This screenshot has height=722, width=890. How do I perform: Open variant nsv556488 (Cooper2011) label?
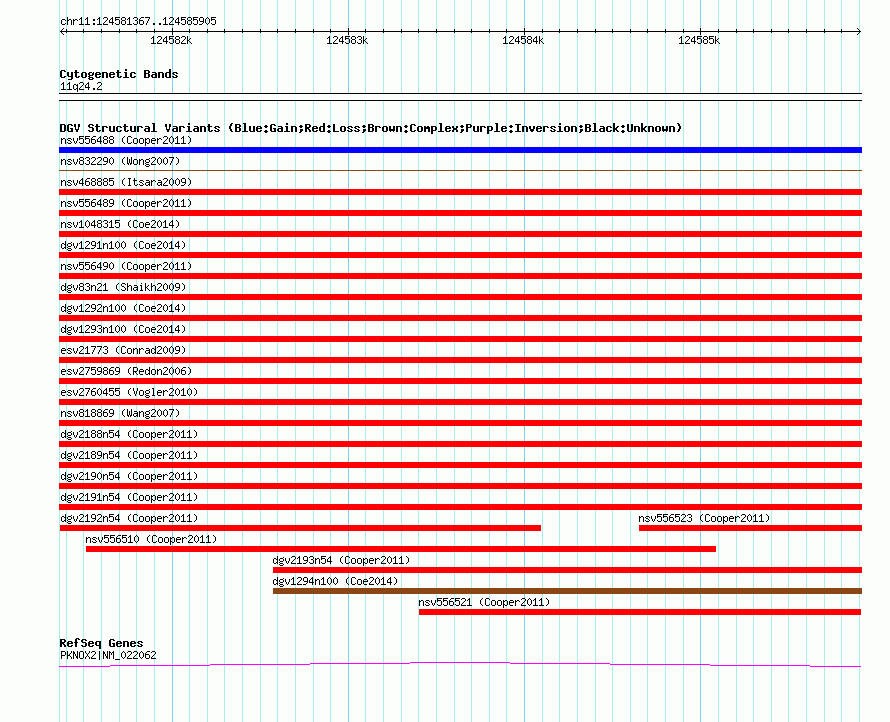click(126, 140)
